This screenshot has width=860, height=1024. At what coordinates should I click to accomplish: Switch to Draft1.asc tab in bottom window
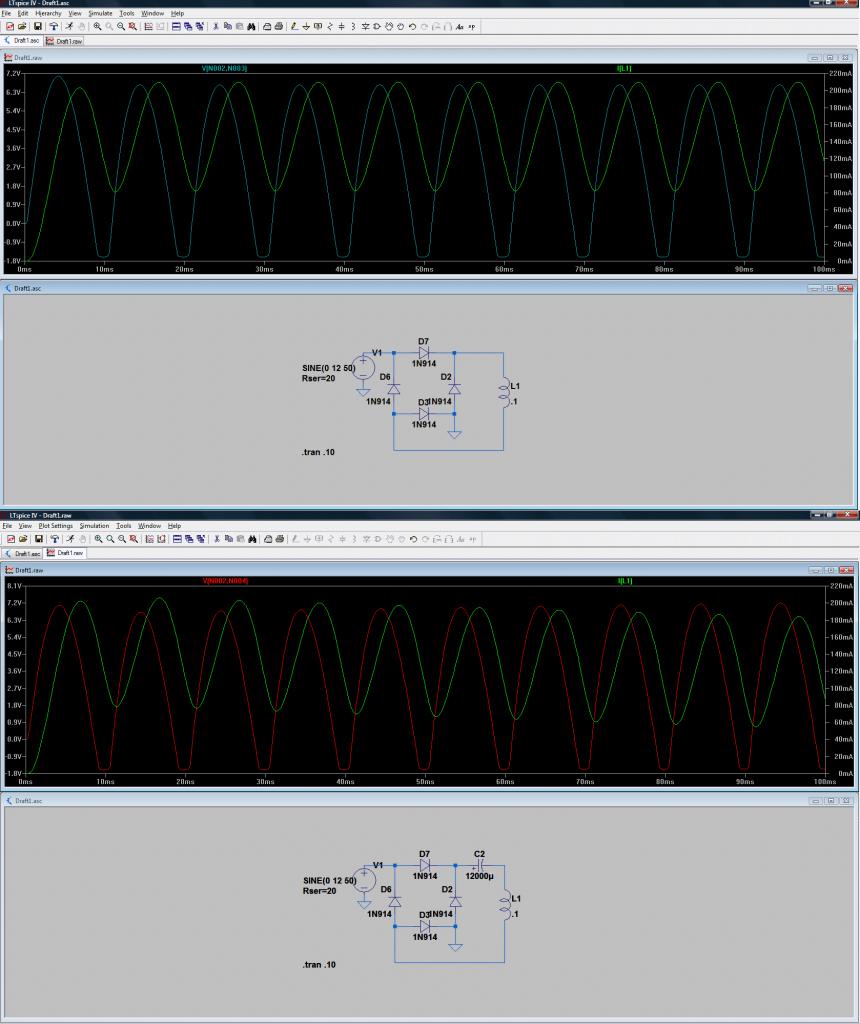(x=23, y=553)
